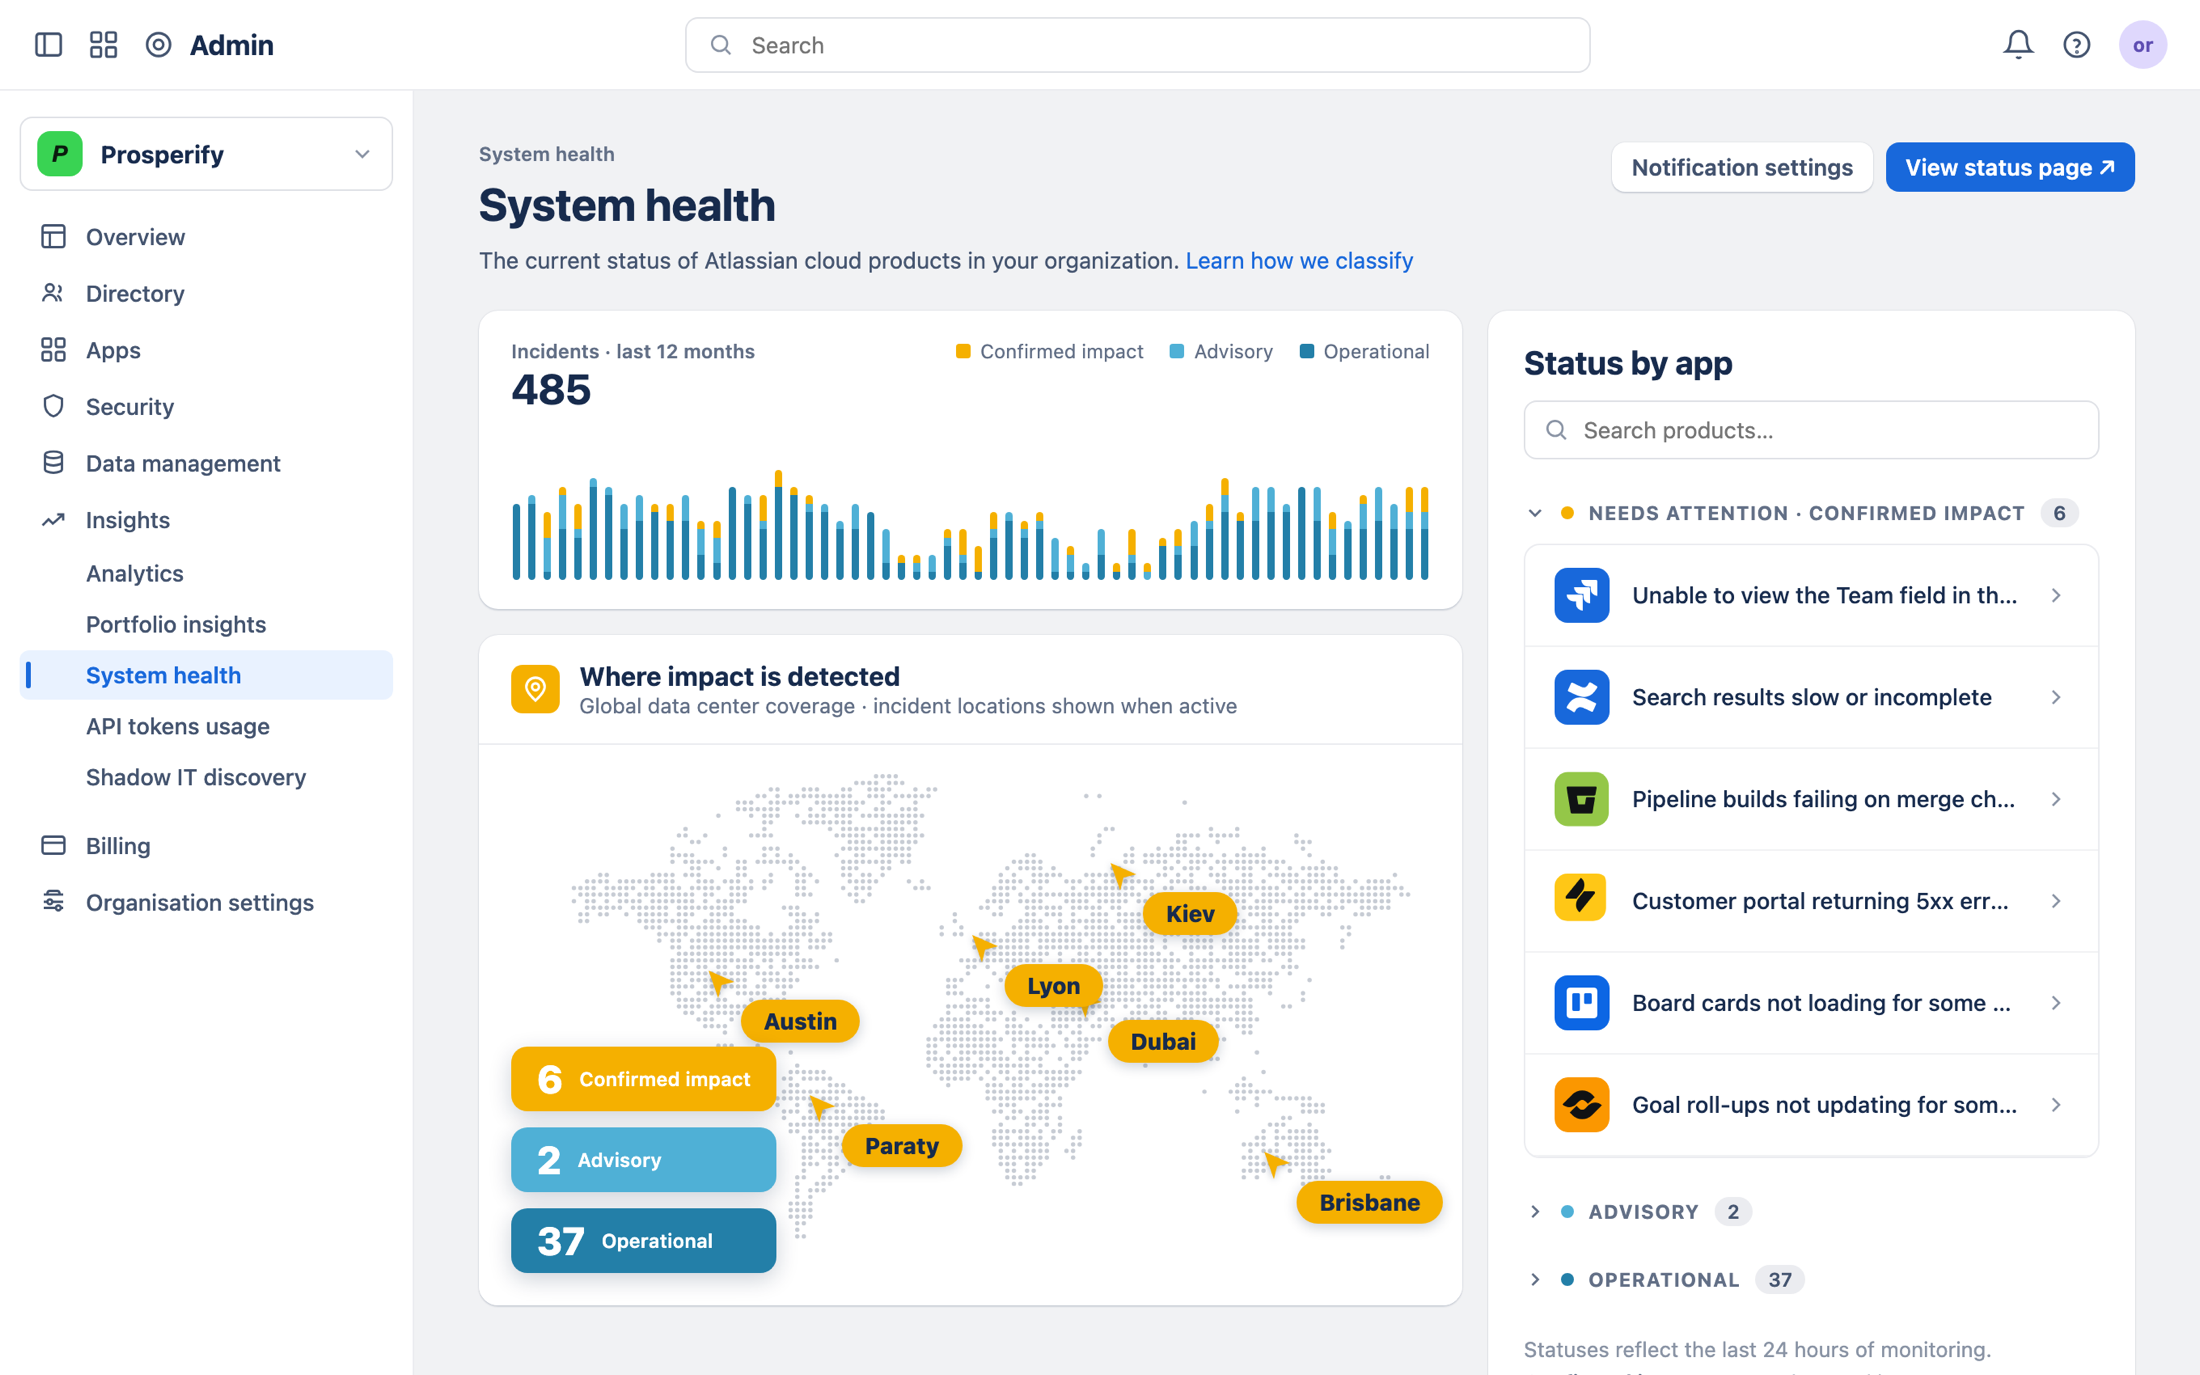Open chevron for Board cards not loading
The image size is (2200, 1375).
(2056, 1003)
